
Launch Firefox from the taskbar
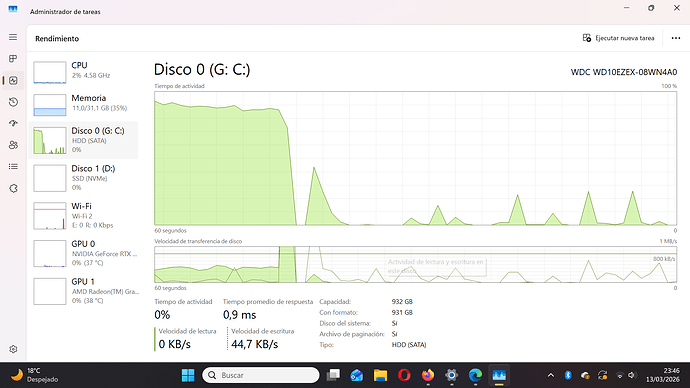(x=428, y=375)
